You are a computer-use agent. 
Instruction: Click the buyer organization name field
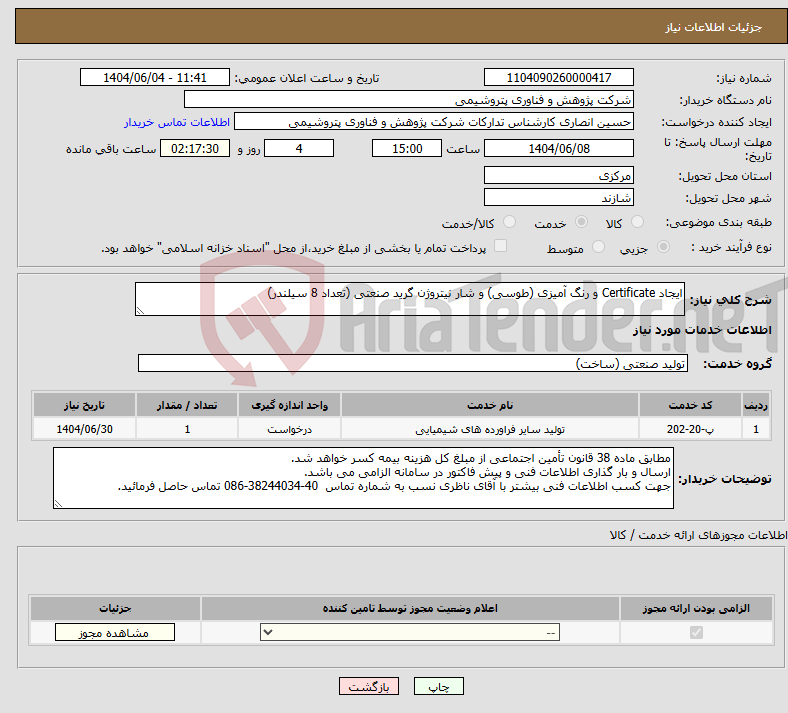pos(409,99)
